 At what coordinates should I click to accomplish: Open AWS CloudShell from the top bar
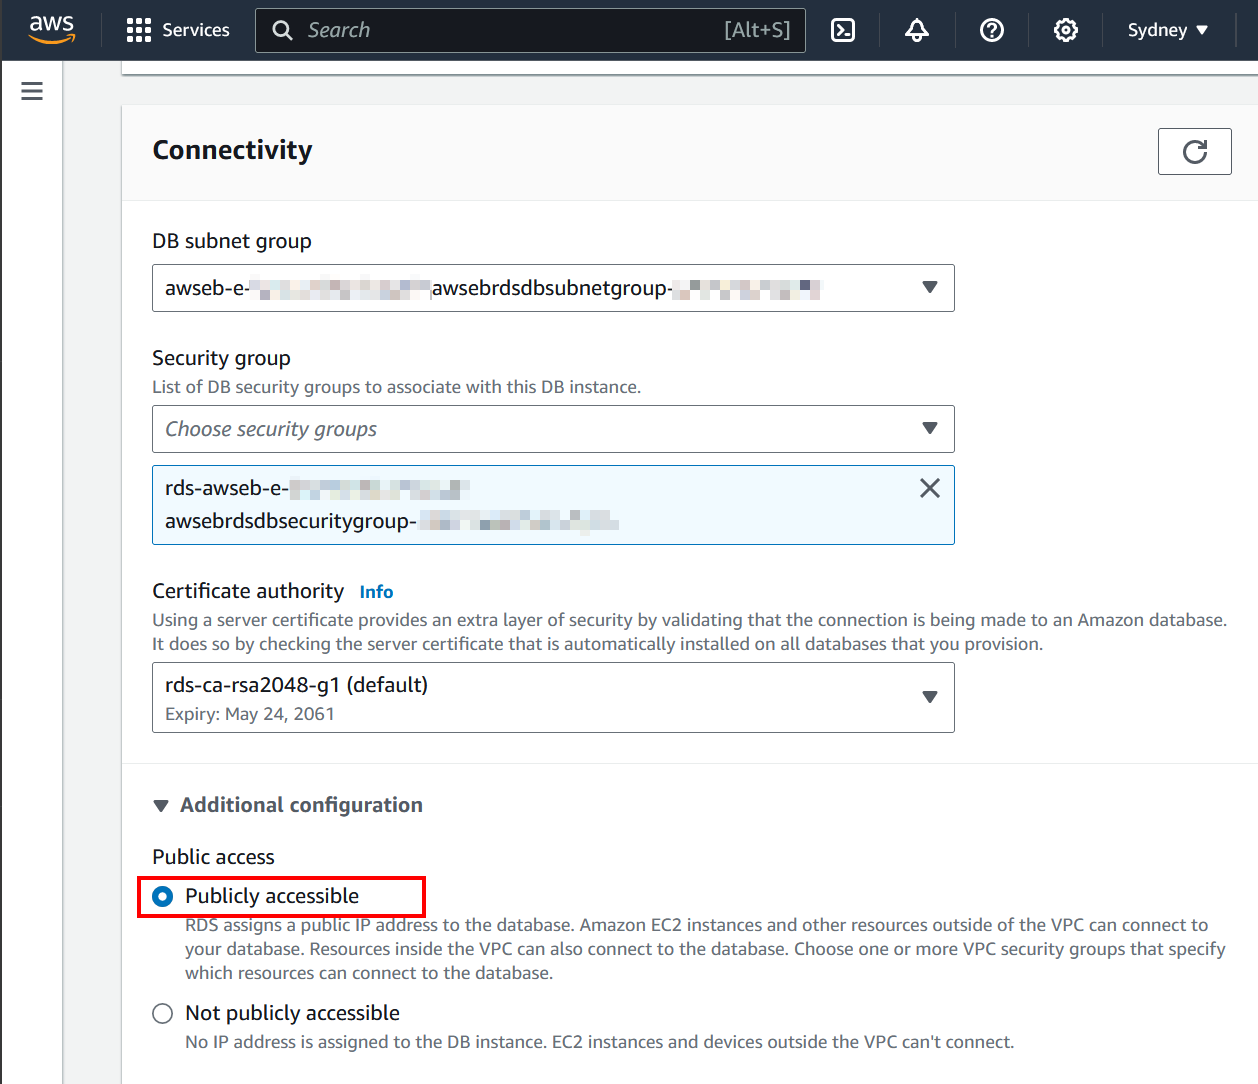(x=843, y=30)
